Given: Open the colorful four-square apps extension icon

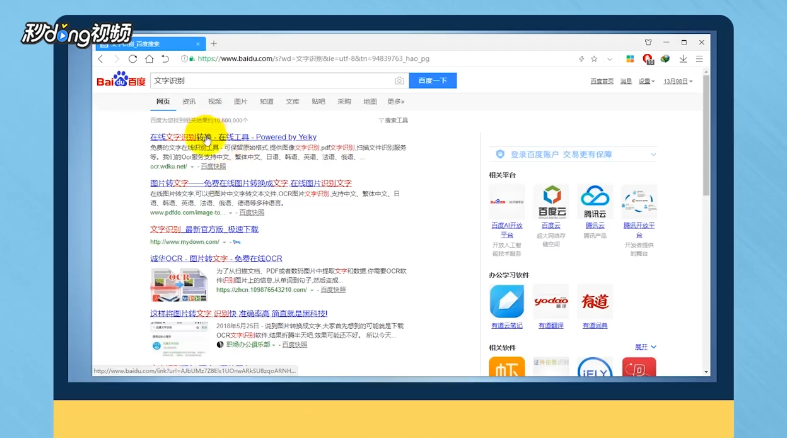Looking at the screenshot, I should click(630, 59).
